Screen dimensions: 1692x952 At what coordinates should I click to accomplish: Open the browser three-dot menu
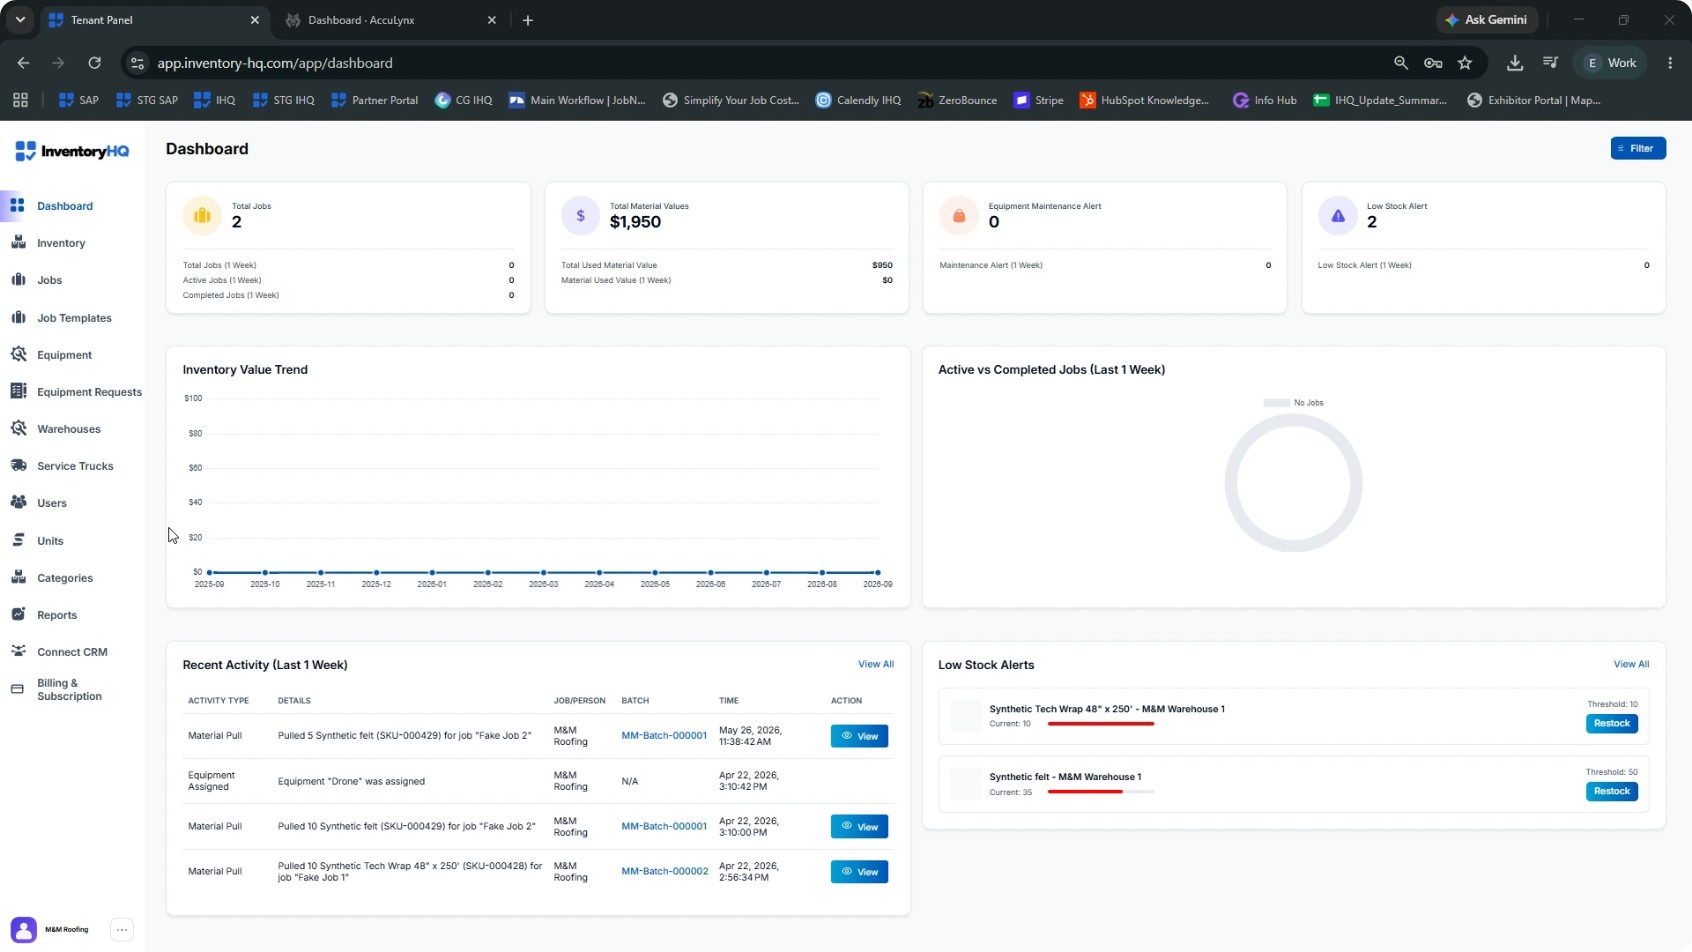[x=1670, y=63]
